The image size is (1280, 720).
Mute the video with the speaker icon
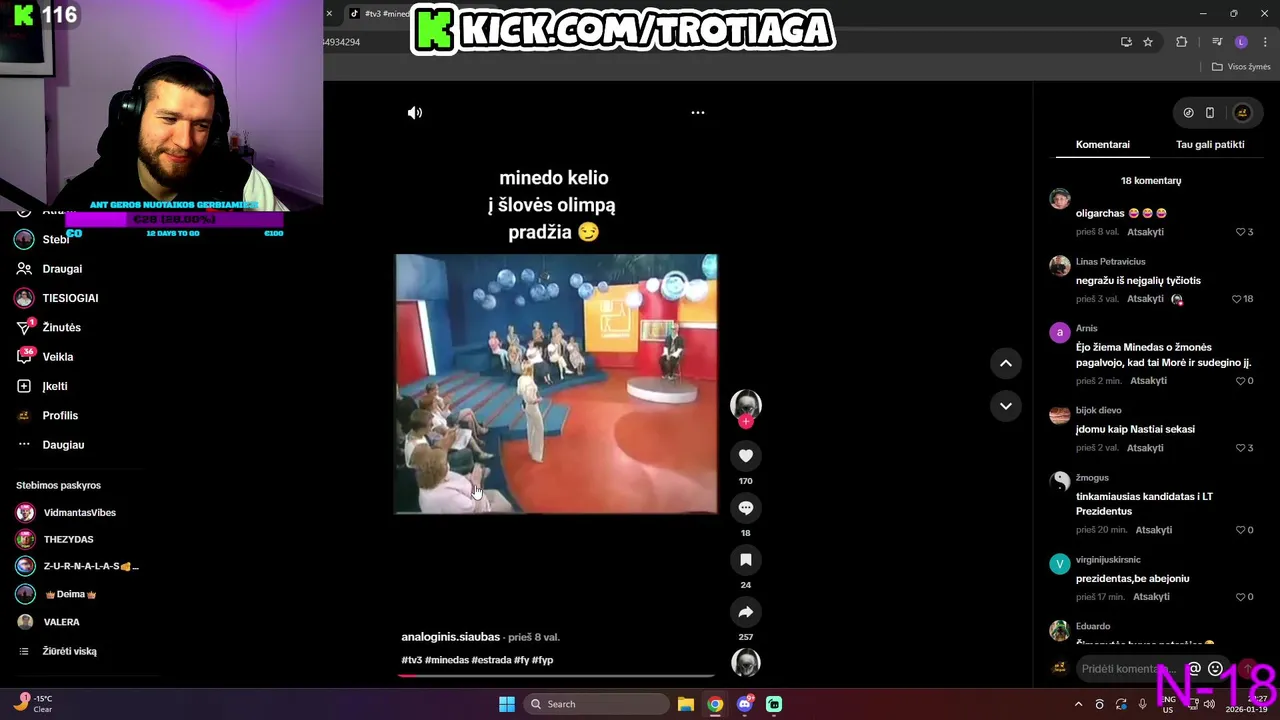(415, 113)
